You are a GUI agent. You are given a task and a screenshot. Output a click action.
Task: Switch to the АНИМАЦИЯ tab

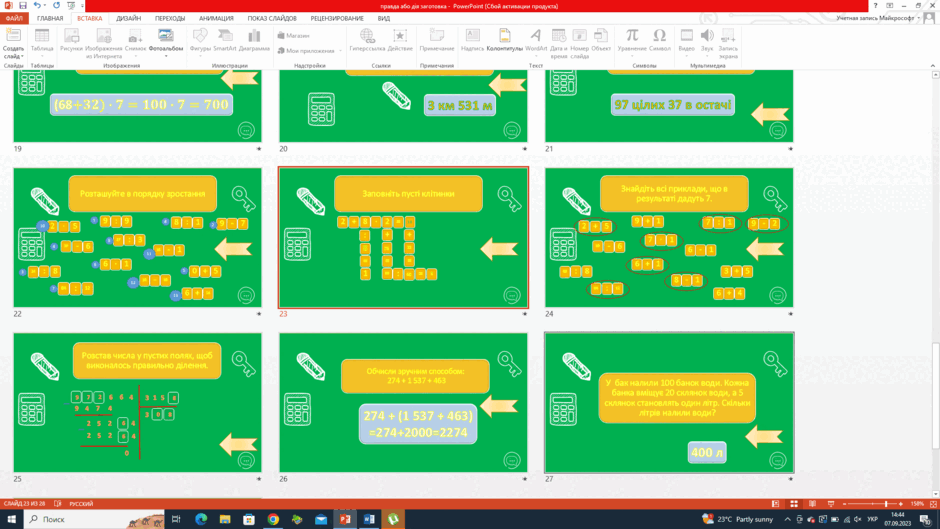[x=216, y=19]
